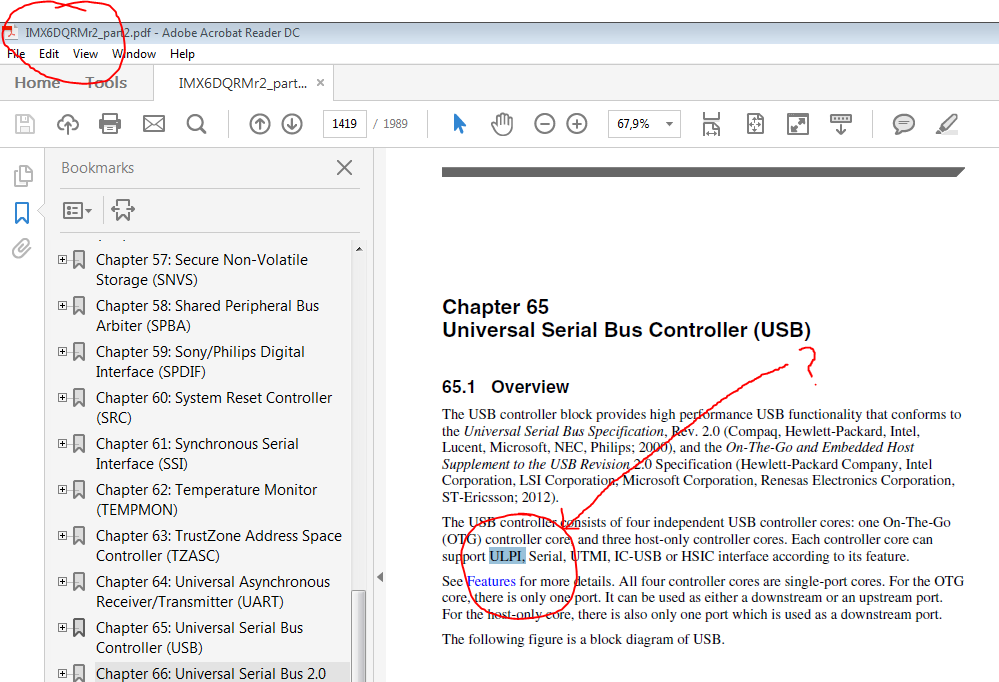Follow the blue Features link
This screenshot has height=682, width=999.
(x=491, y=581)
